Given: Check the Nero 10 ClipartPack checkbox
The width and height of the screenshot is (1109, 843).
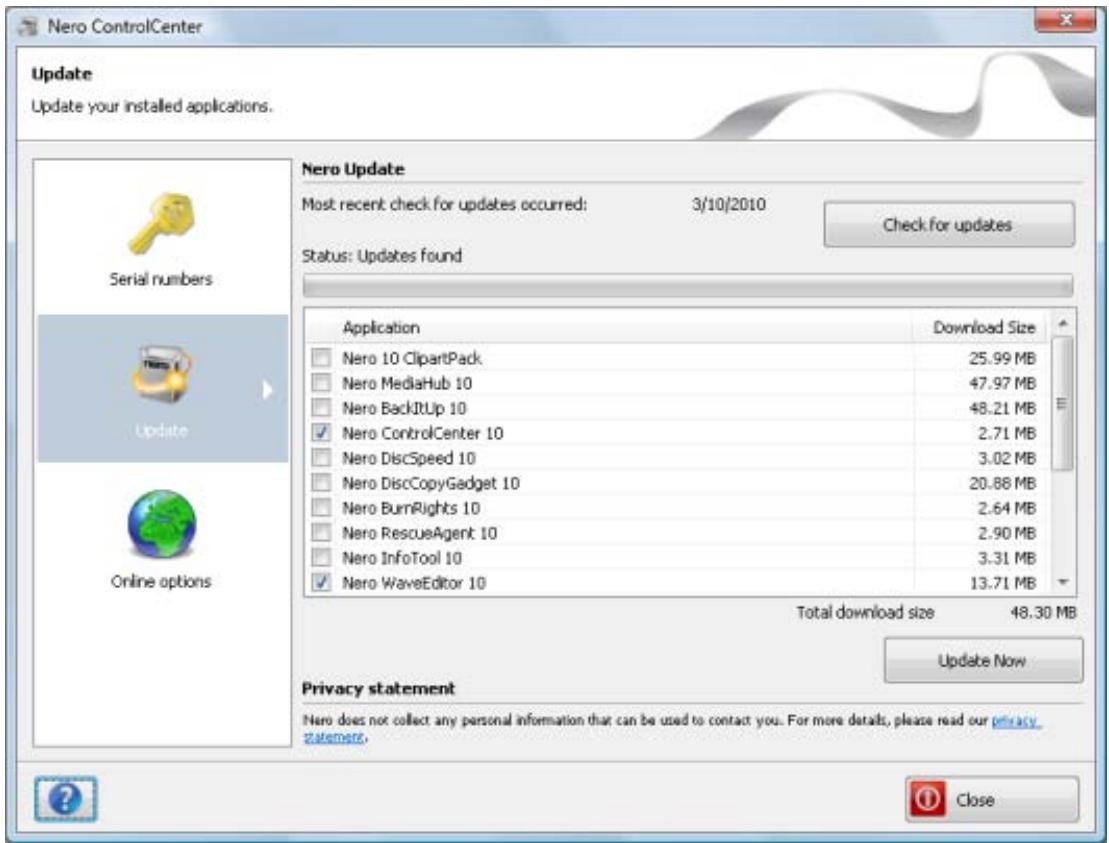Looking at the screenshot, I should pyautogui.click(x=321, y=357).
